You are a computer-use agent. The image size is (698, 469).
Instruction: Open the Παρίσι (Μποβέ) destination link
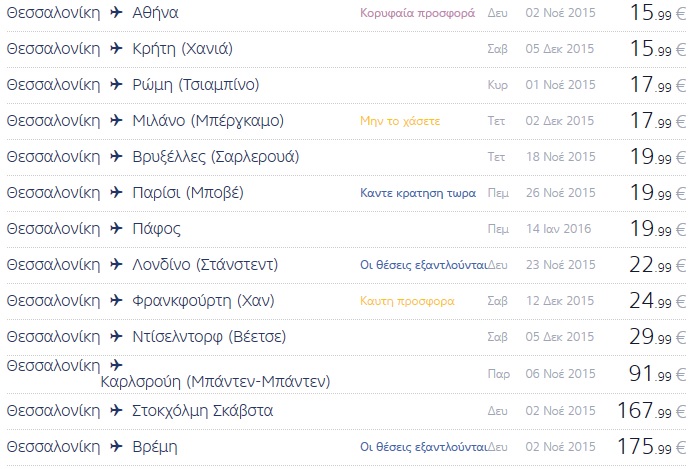point(188,193)
